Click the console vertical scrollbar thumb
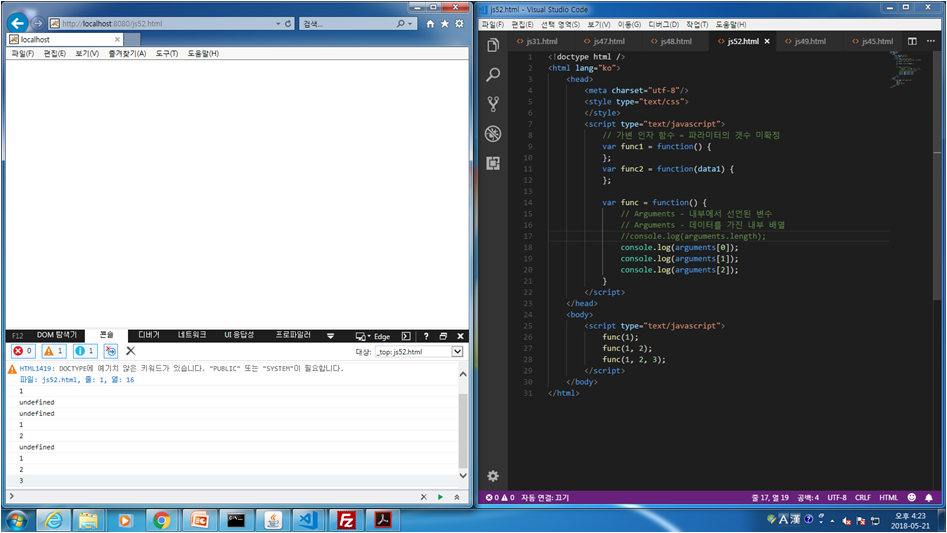 [463, 430]
